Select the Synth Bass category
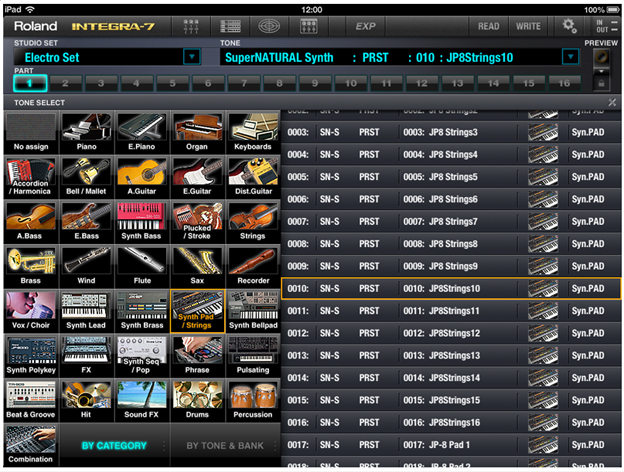Screen dimensions: 624x472 click(x=142, y=222)
